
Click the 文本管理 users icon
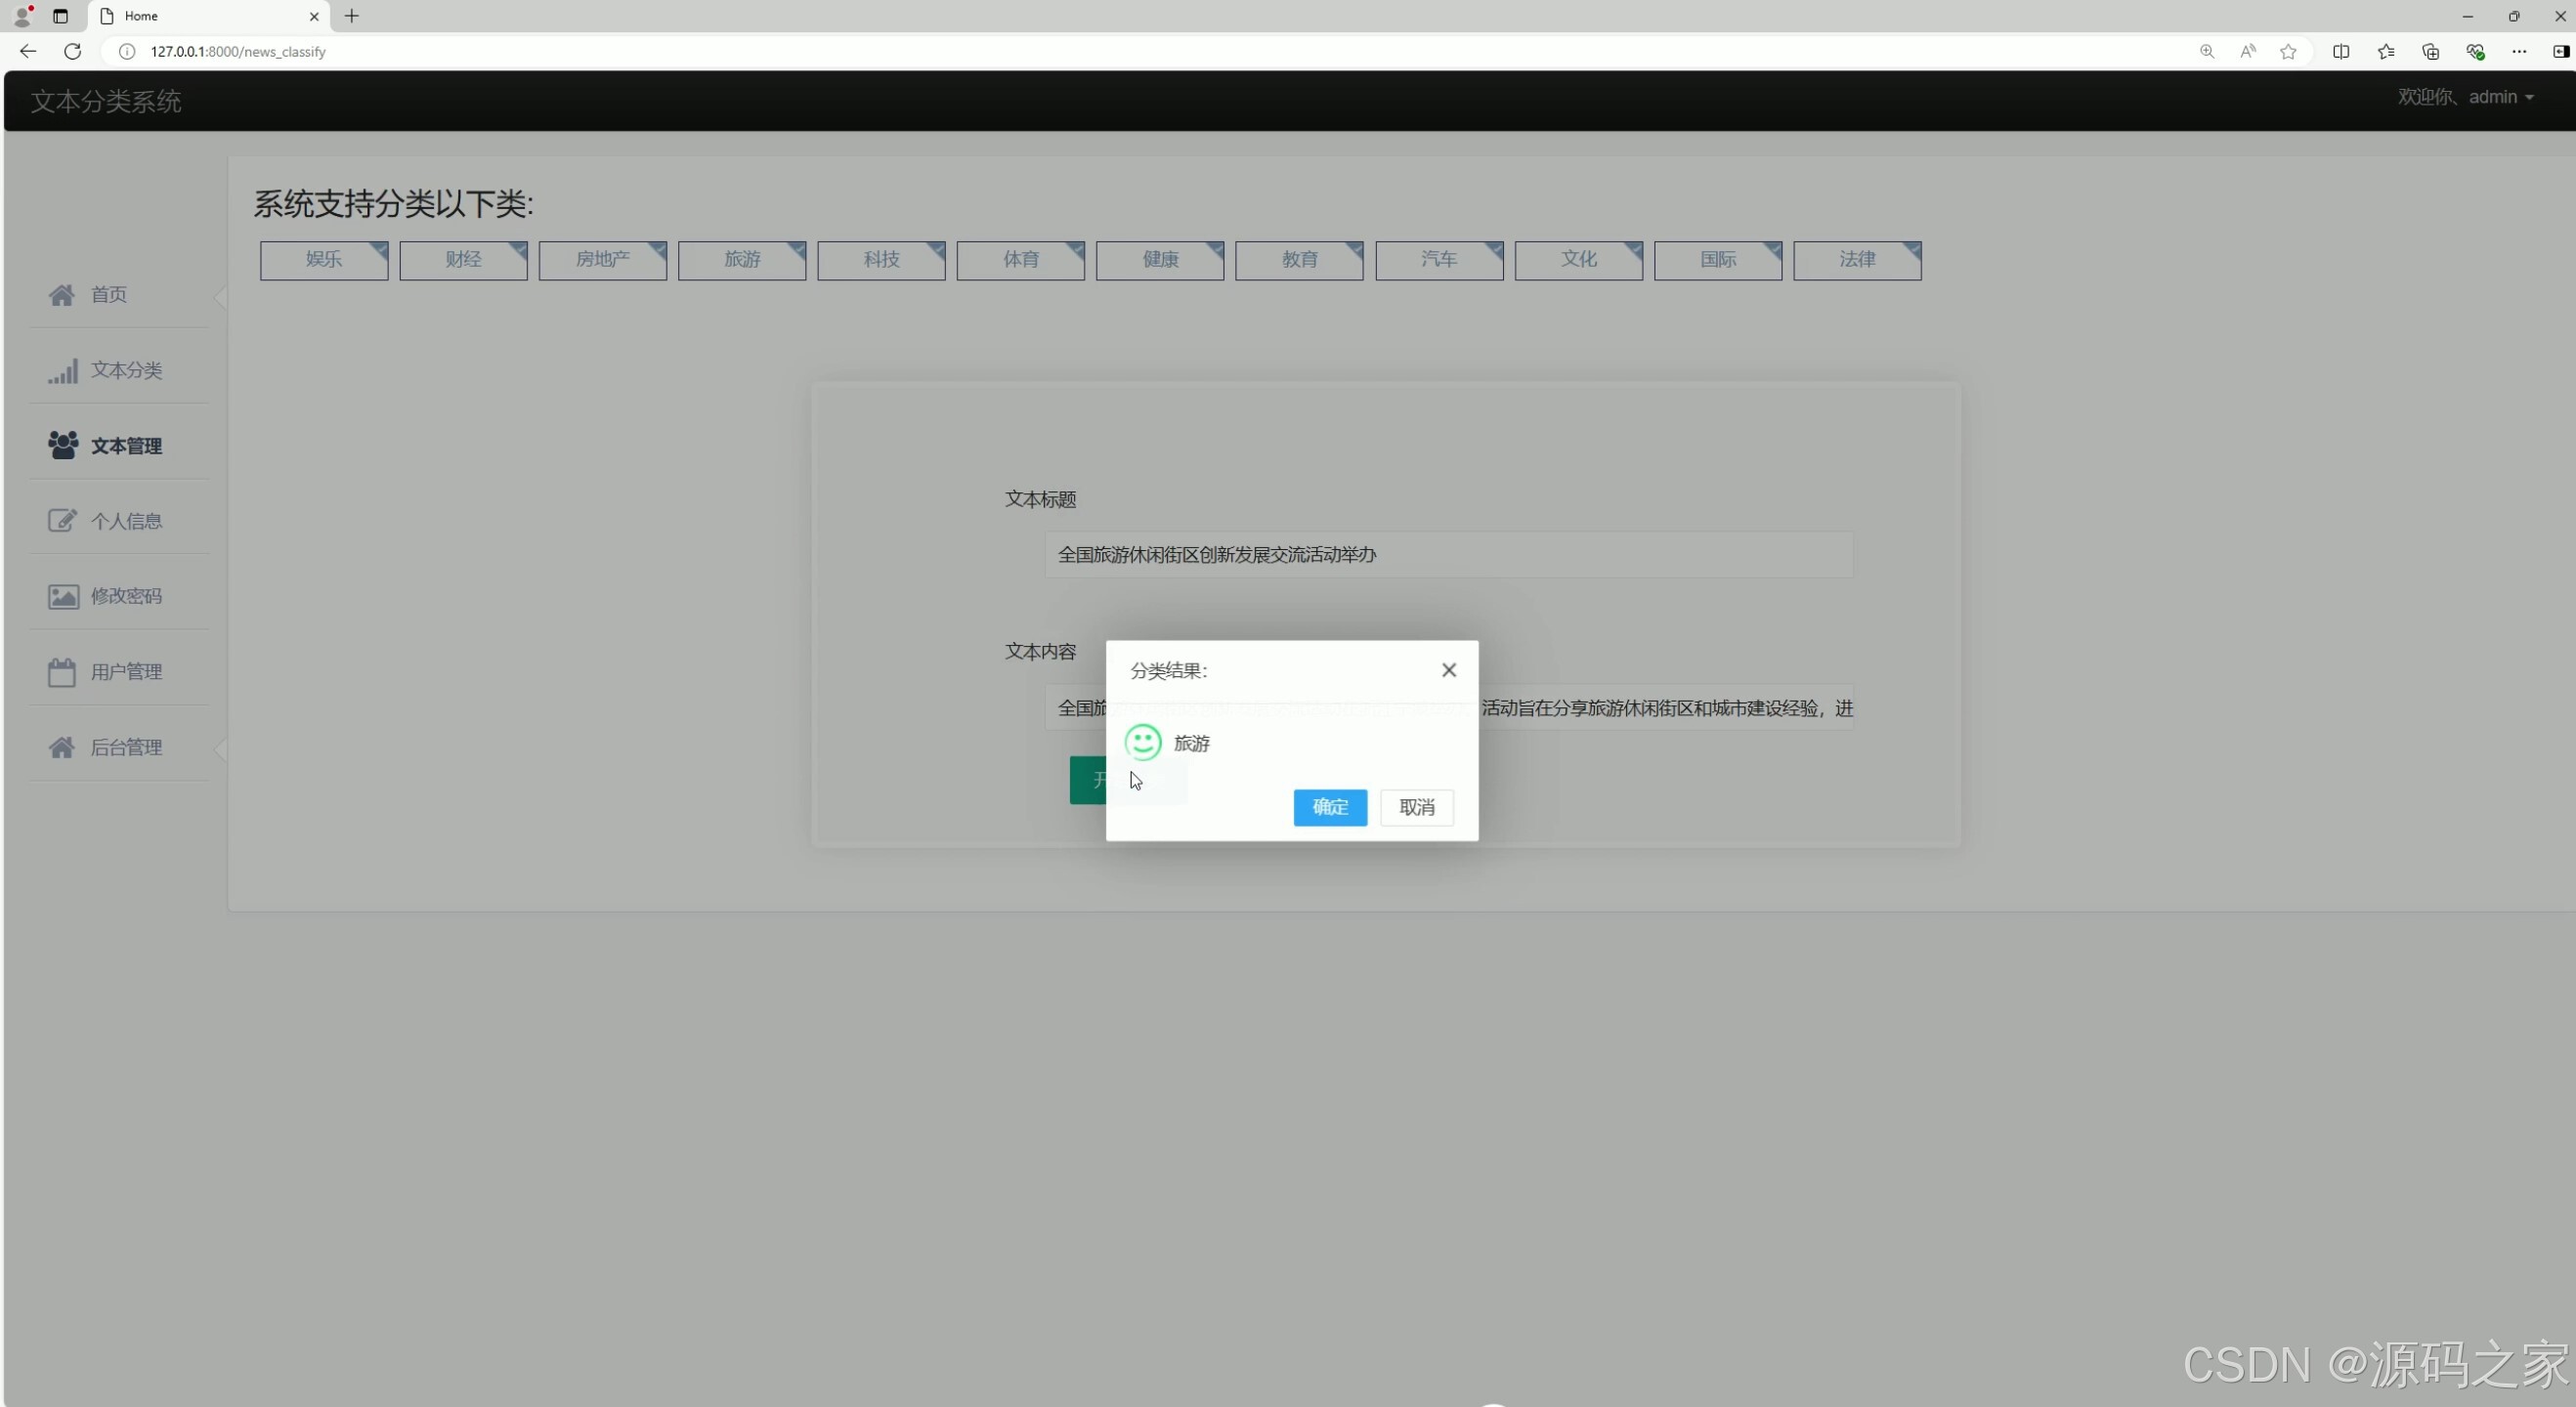coord(62,446)
